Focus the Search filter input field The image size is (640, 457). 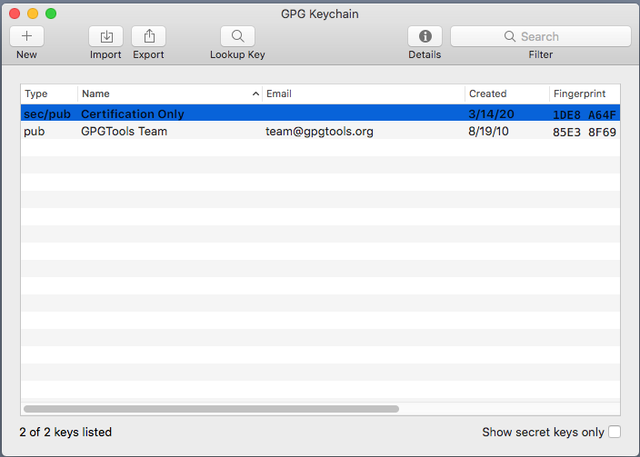[x=541, y=36]
